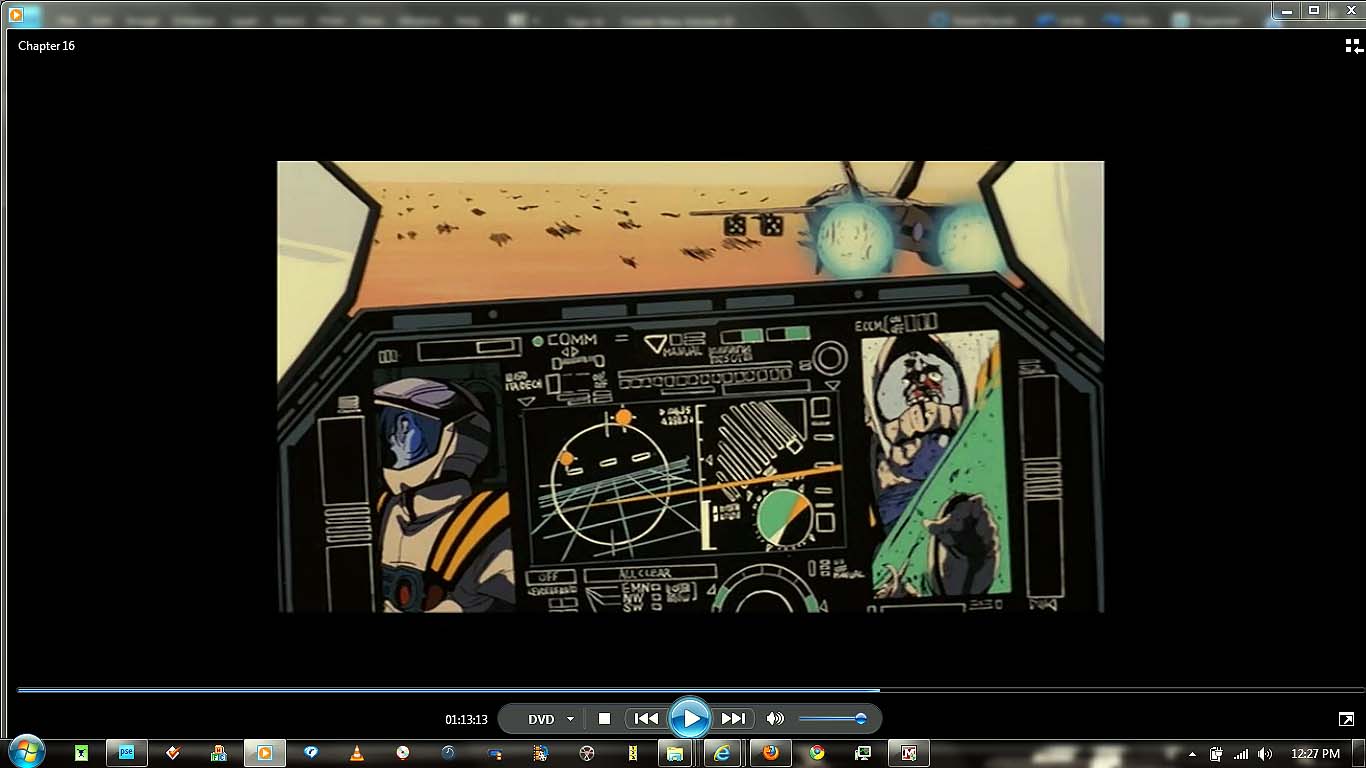Click Show Desktop strip at taskbar end
This screenshot has height=768, width=1366.
pos(1359,753)
